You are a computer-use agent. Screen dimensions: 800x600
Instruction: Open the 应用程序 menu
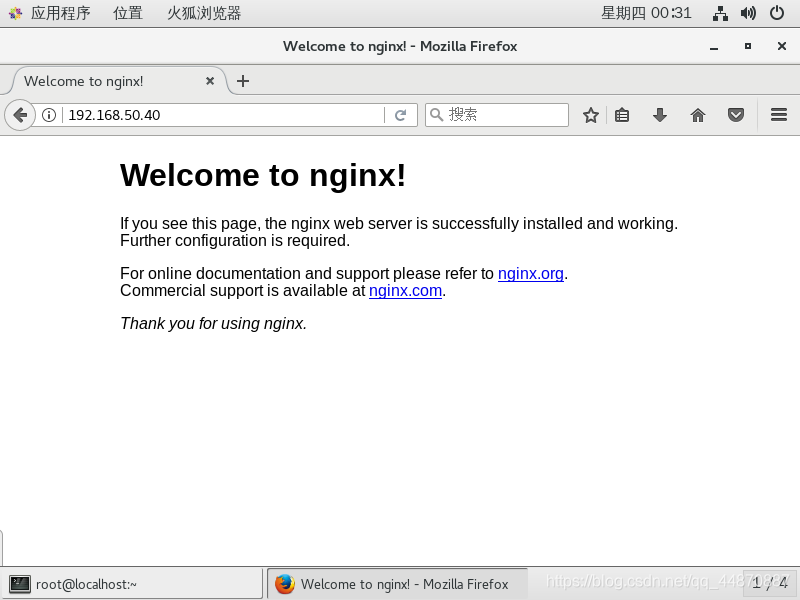click(x=60, y=13)
